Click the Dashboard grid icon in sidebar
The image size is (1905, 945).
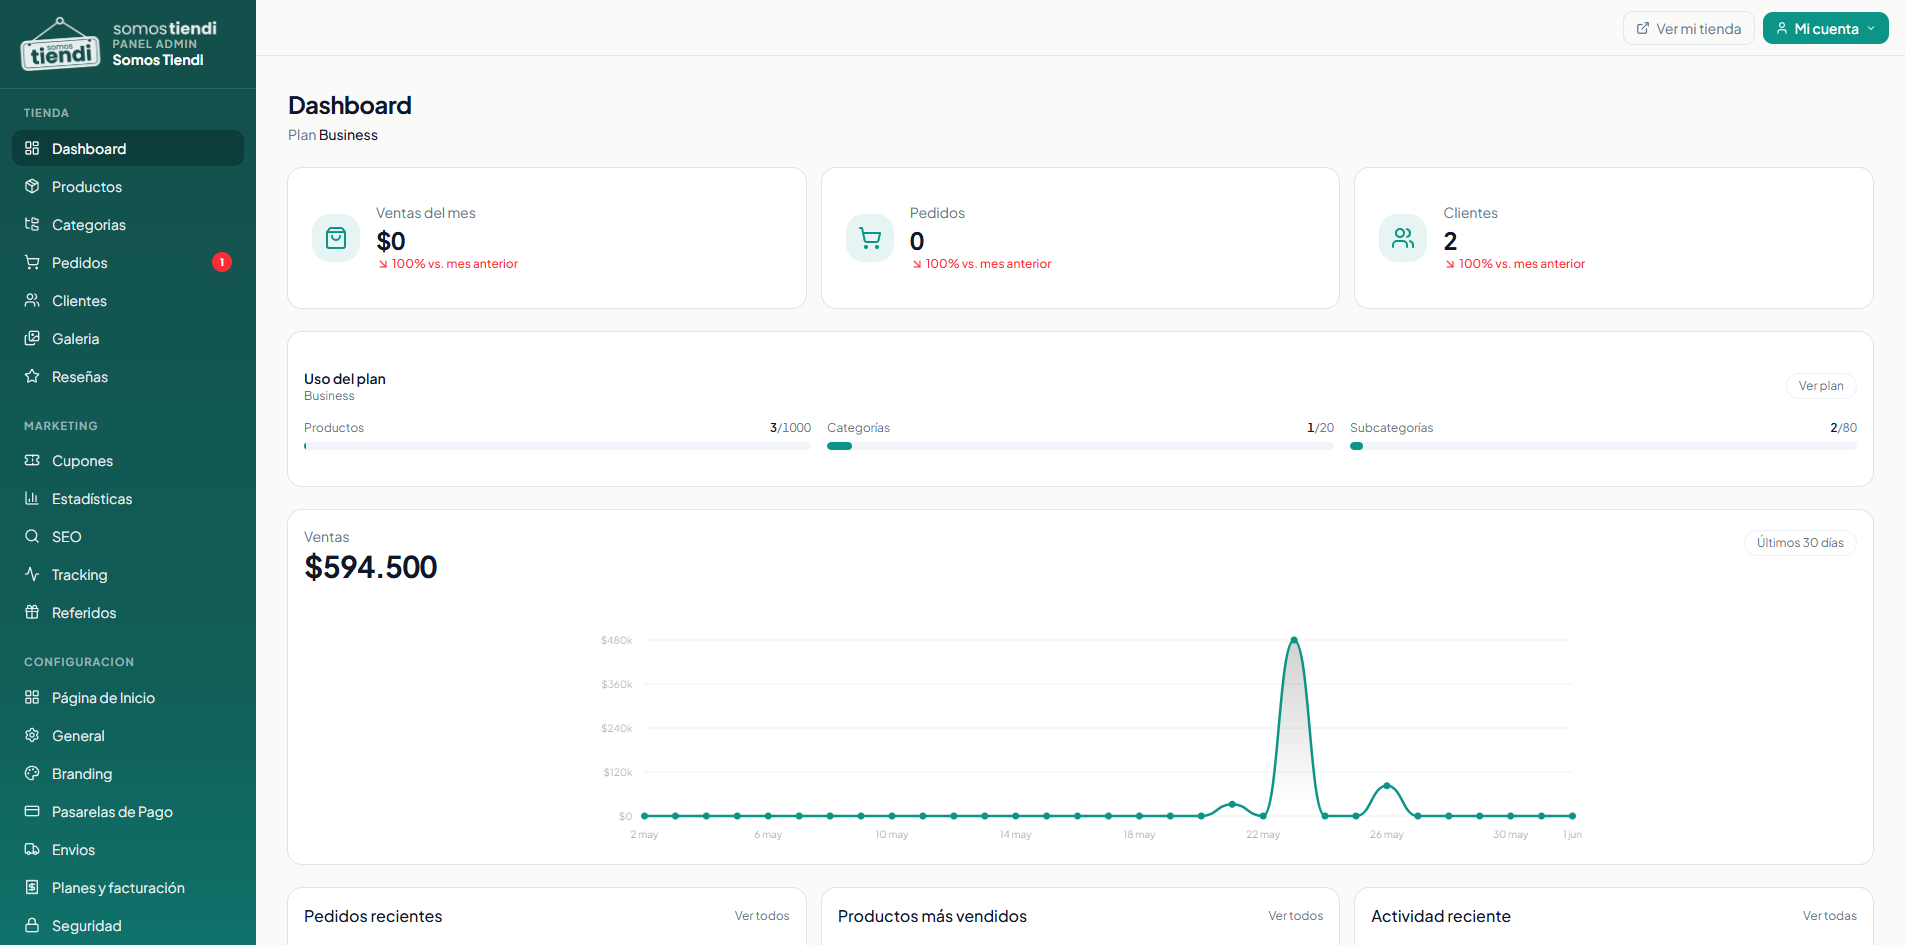pyautogui.click(x=32, y=148)
